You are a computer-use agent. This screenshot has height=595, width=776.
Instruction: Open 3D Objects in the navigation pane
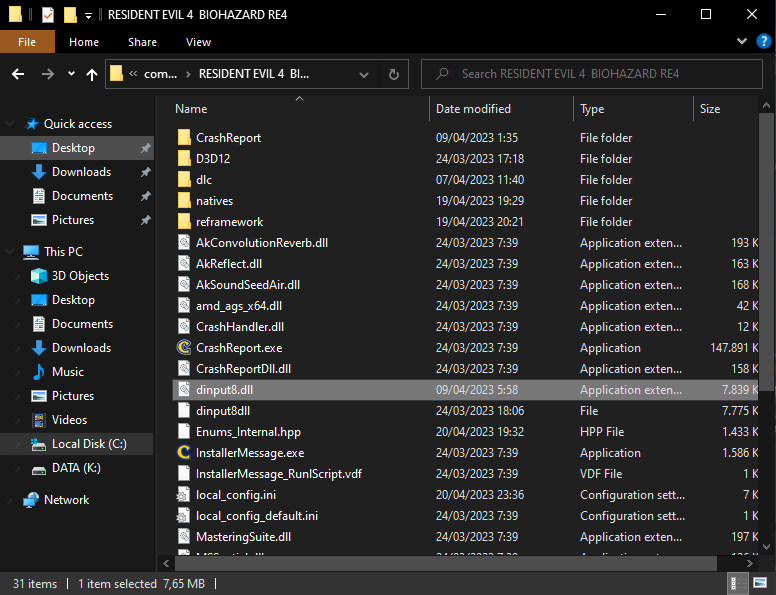tap(80, 276)
